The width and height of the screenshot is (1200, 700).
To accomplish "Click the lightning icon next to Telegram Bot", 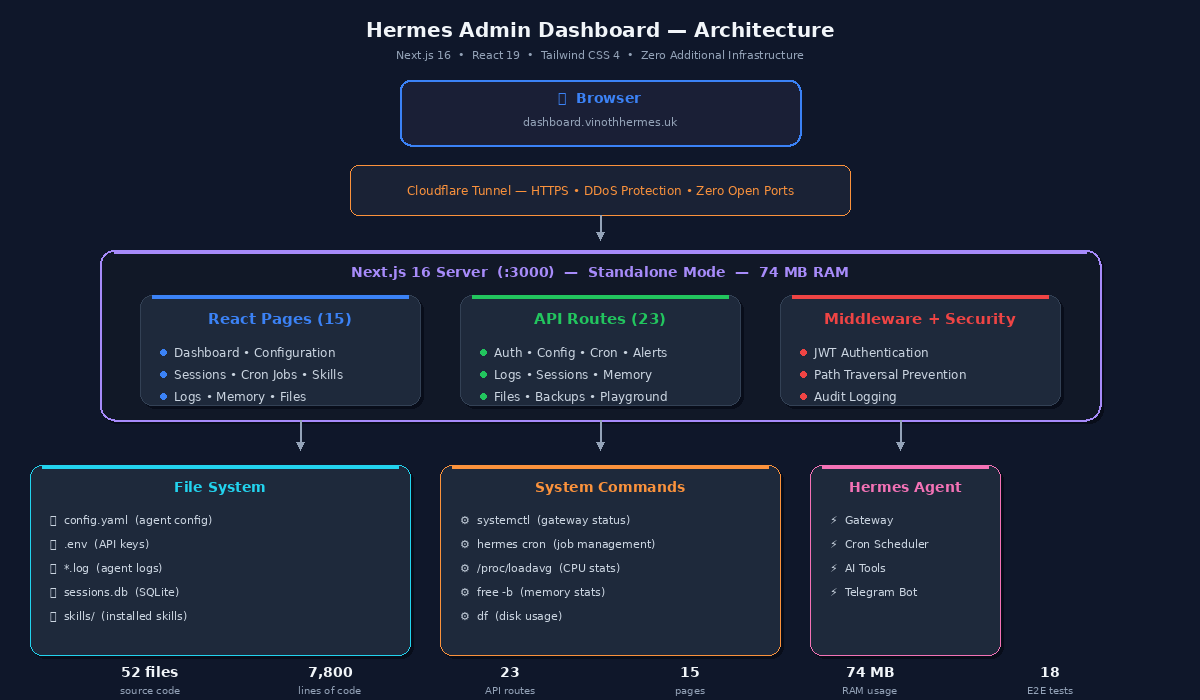I will point(834,592).
